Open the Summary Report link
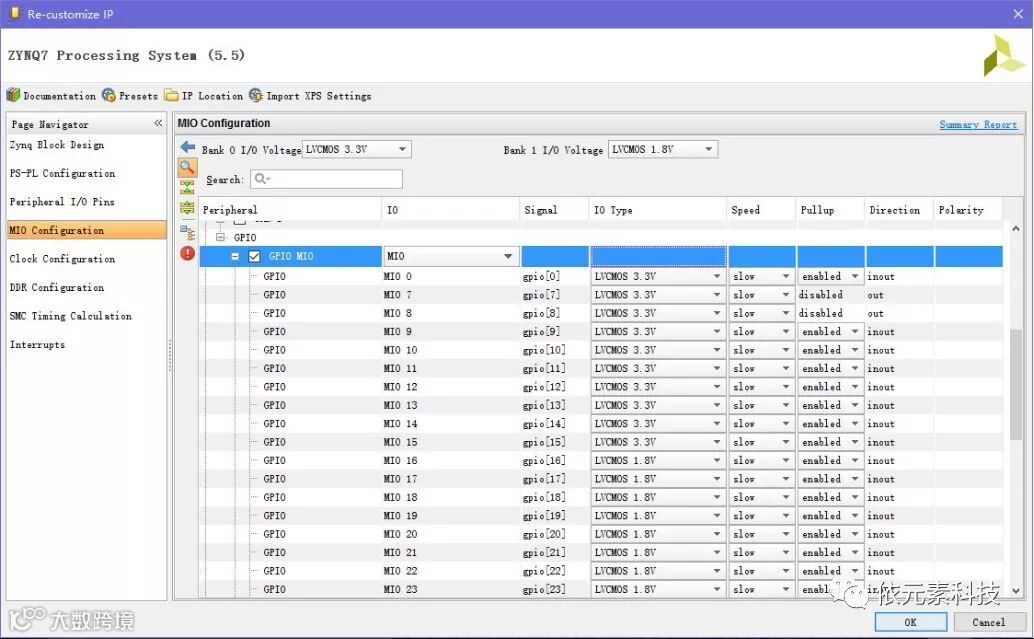1034x639 pixels. click(978, 124)
